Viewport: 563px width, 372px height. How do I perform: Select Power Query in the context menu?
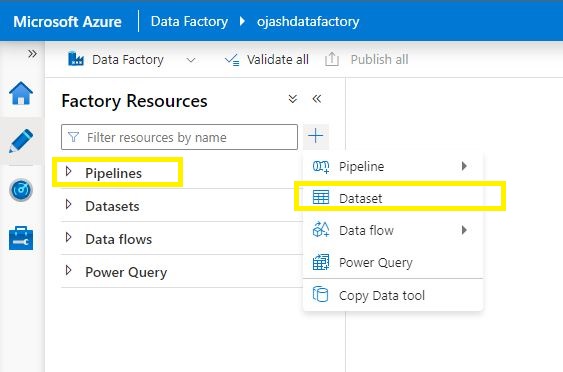point(393,262)
